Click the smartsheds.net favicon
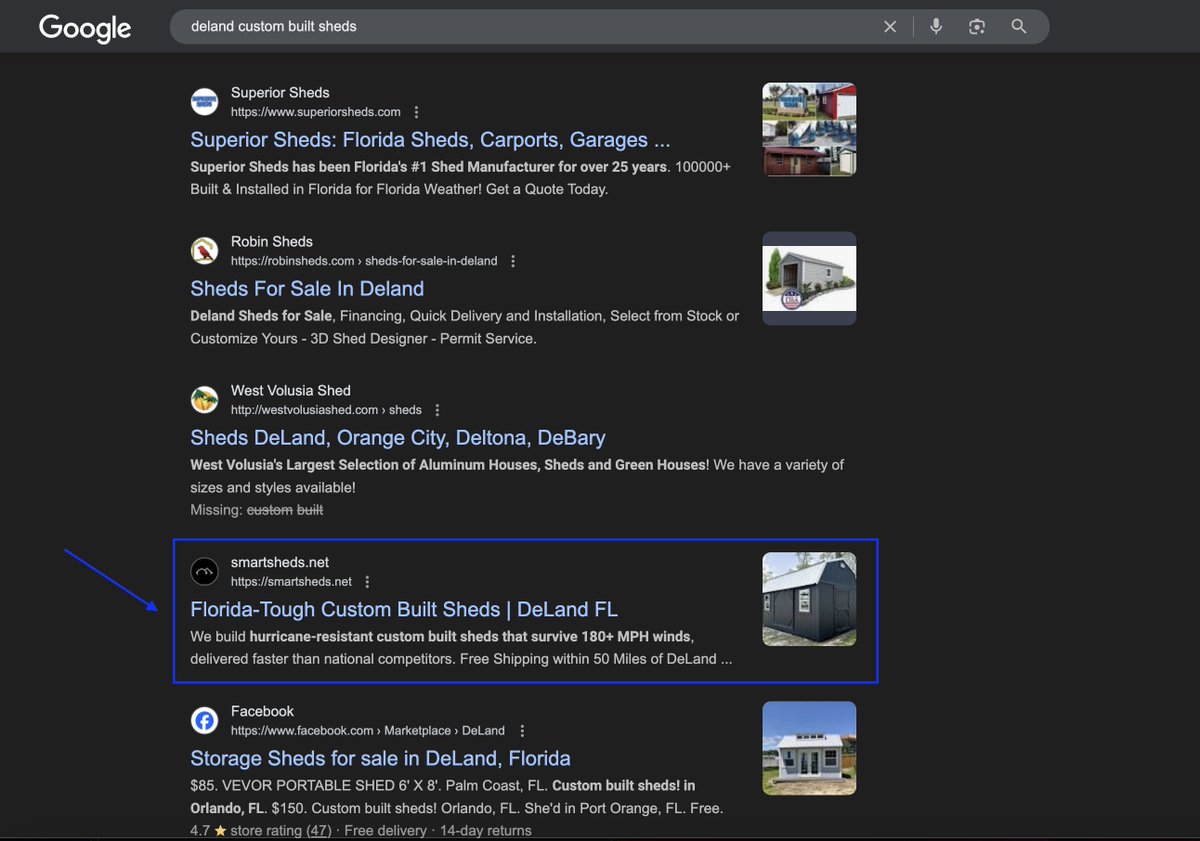 (x=204, y=571)
